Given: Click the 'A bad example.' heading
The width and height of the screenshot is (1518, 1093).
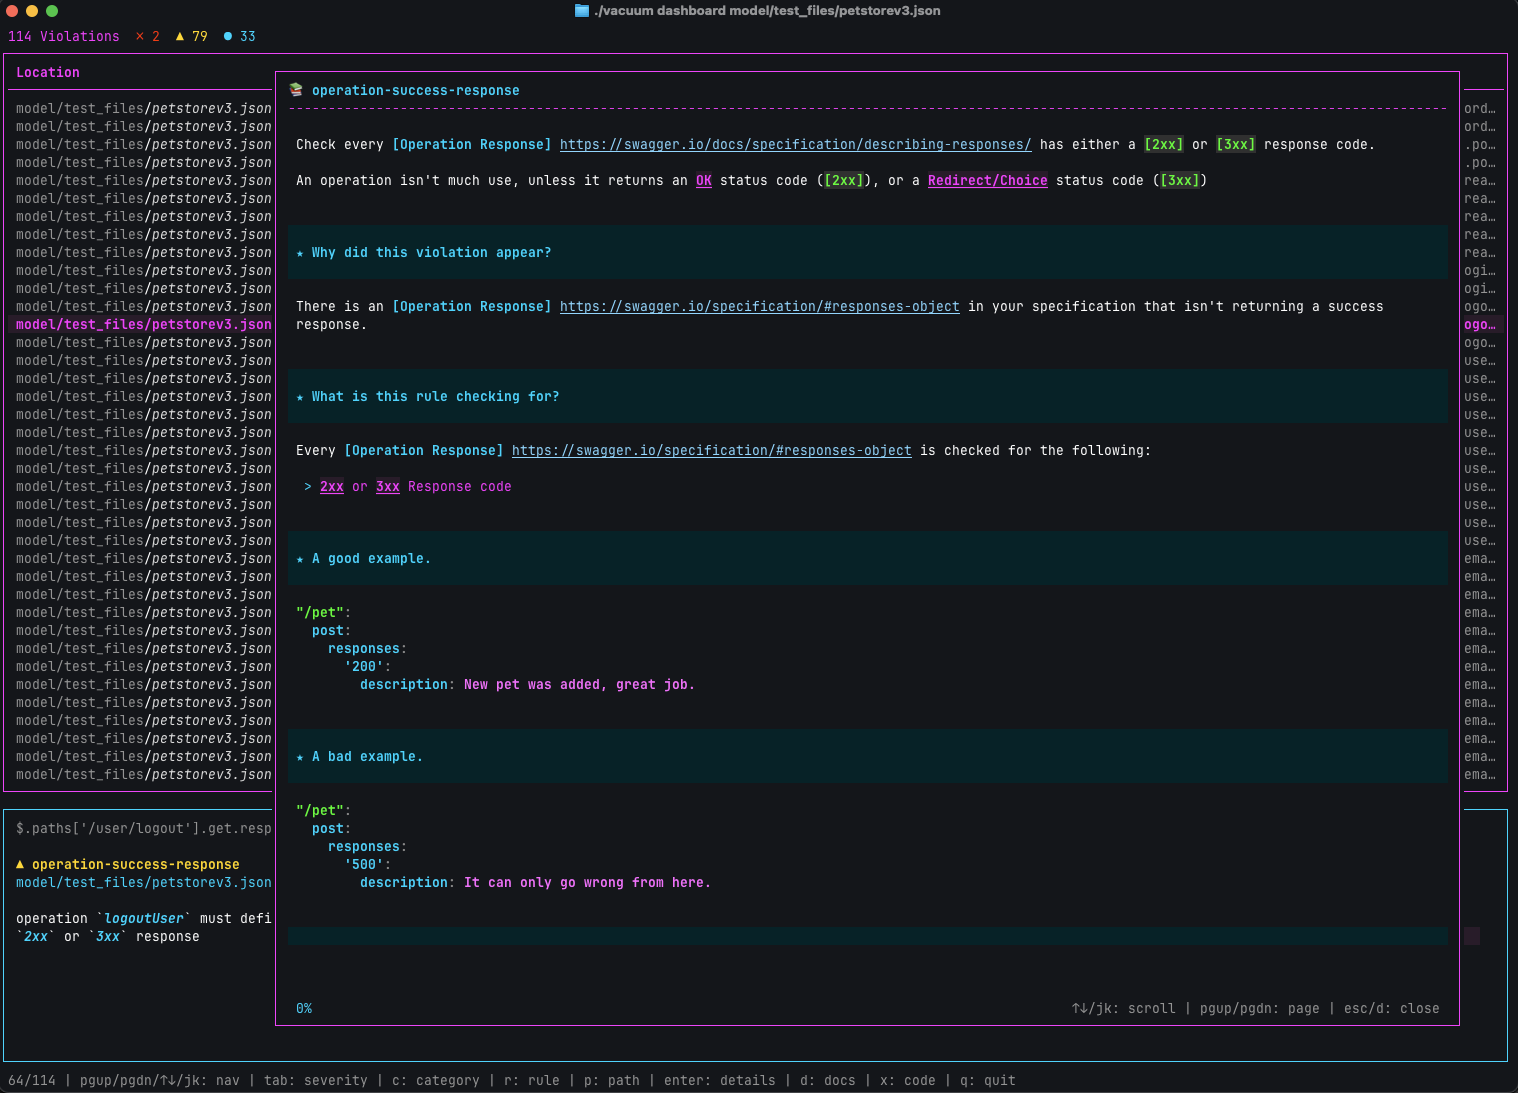Looking at the screenshot, I should [368, 756].
